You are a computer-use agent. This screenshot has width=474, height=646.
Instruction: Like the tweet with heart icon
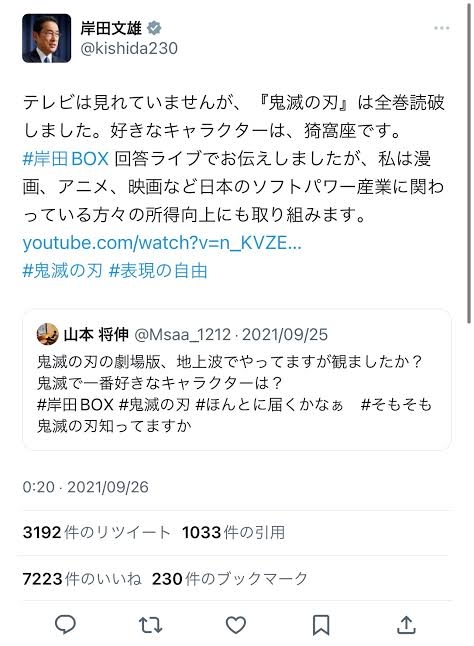tap(236, 625)
